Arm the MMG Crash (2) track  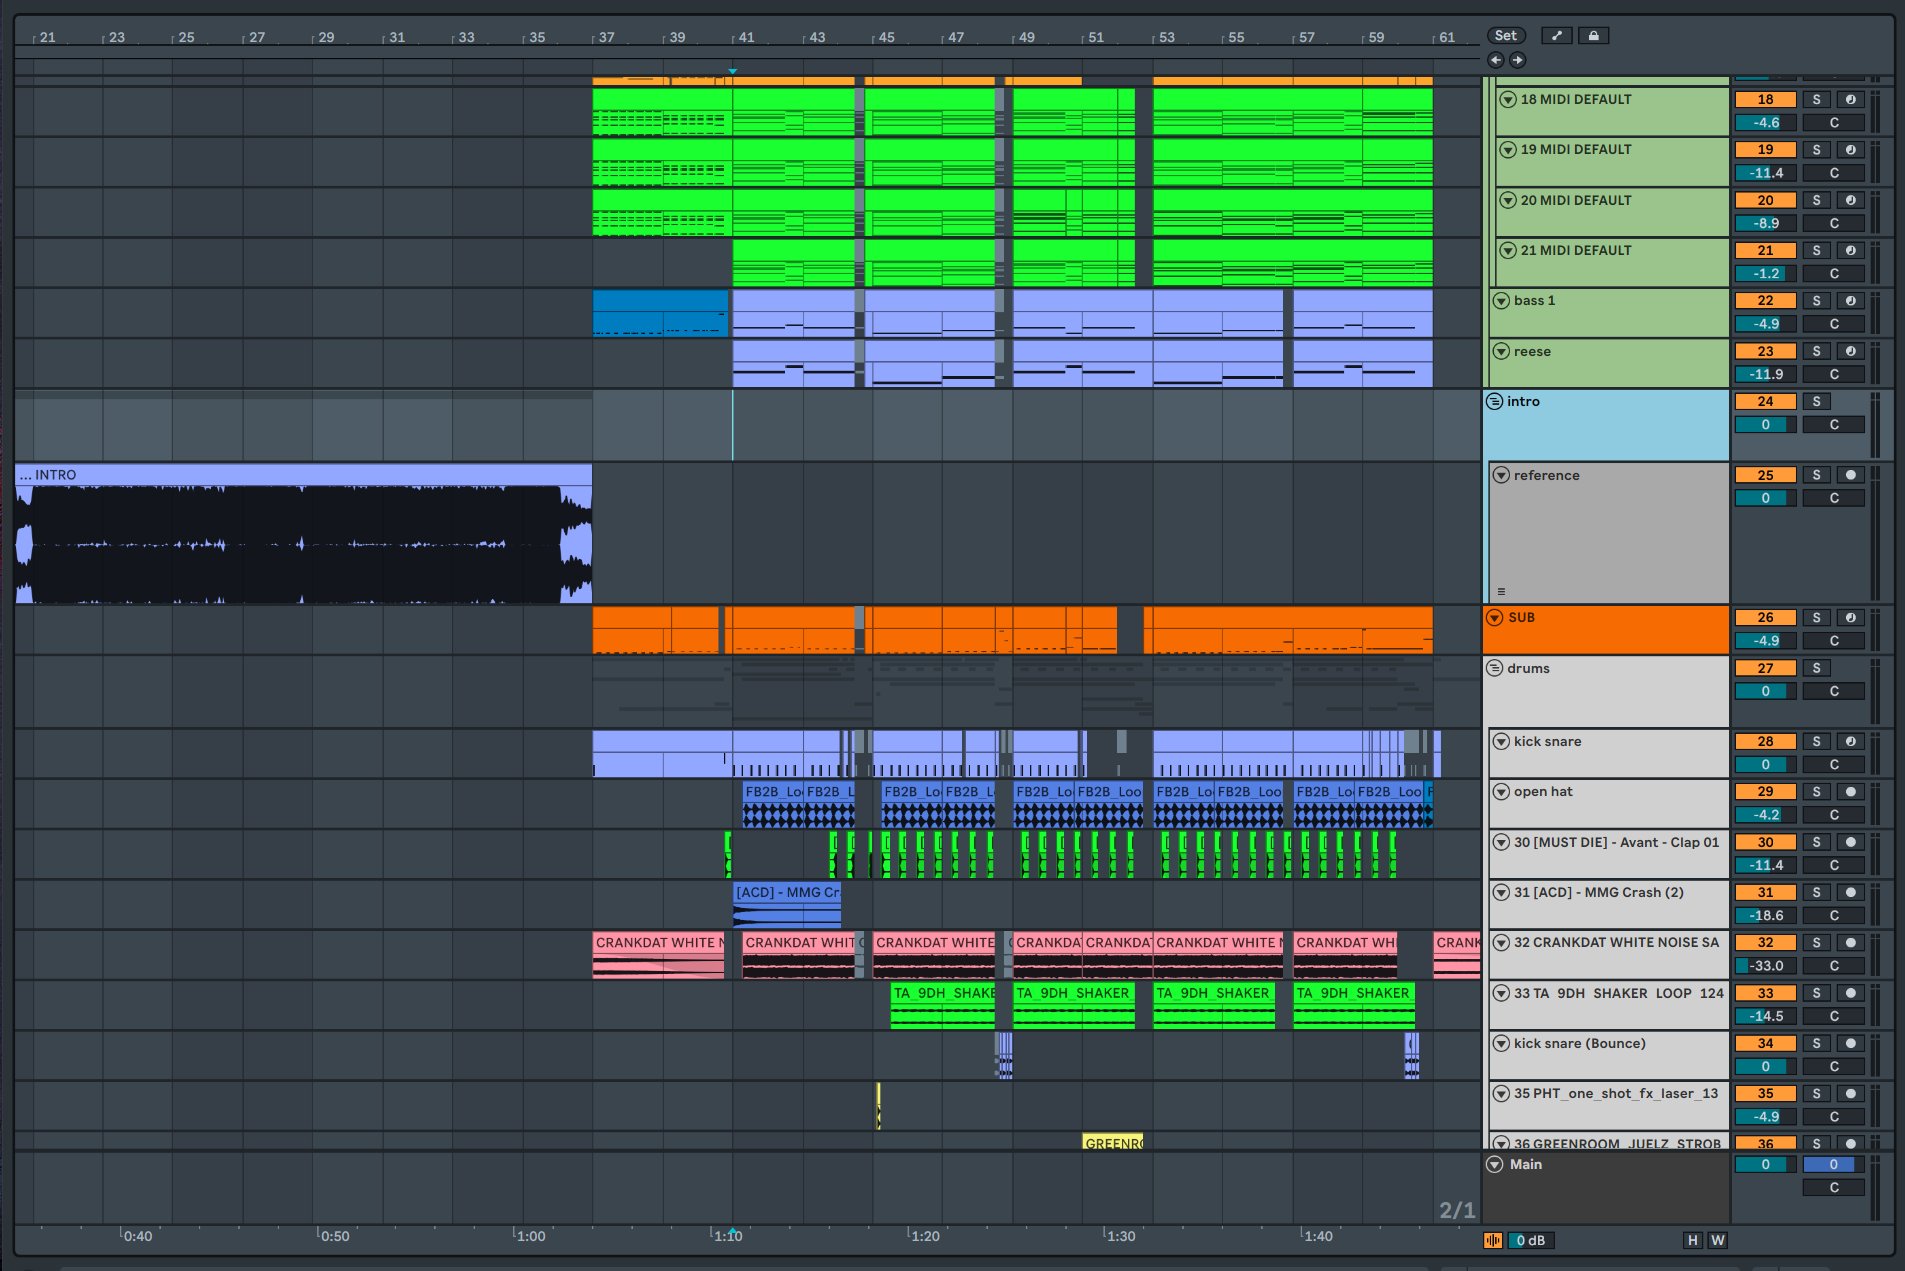coord(1851,892)
